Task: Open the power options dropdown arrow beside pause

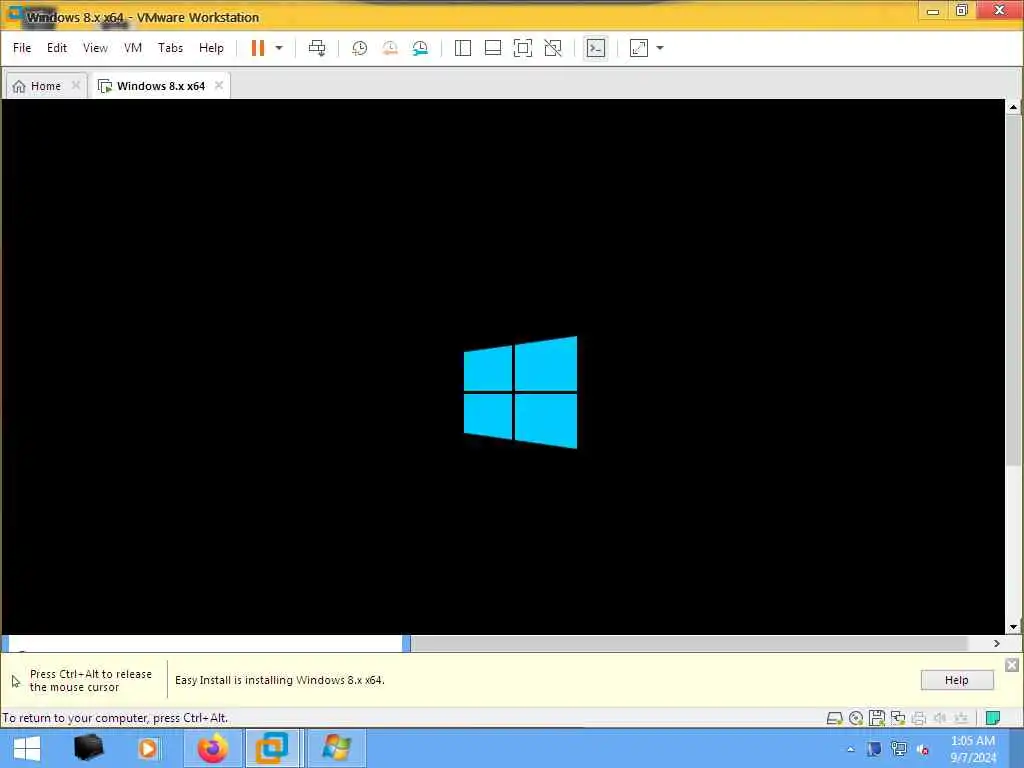Action: pos(279,48)
